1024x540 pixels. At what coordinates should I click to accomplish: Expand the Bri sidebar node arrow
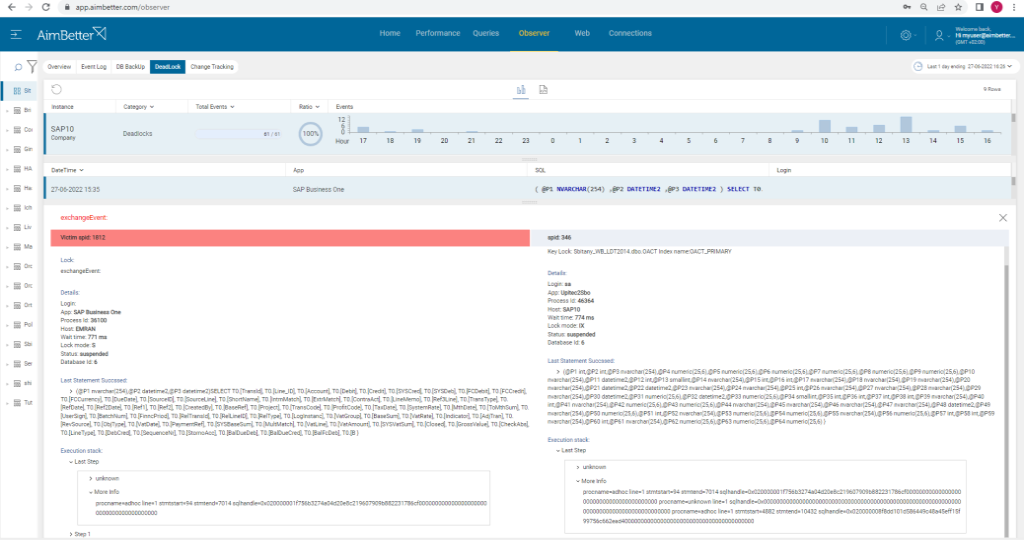(7, 111)
